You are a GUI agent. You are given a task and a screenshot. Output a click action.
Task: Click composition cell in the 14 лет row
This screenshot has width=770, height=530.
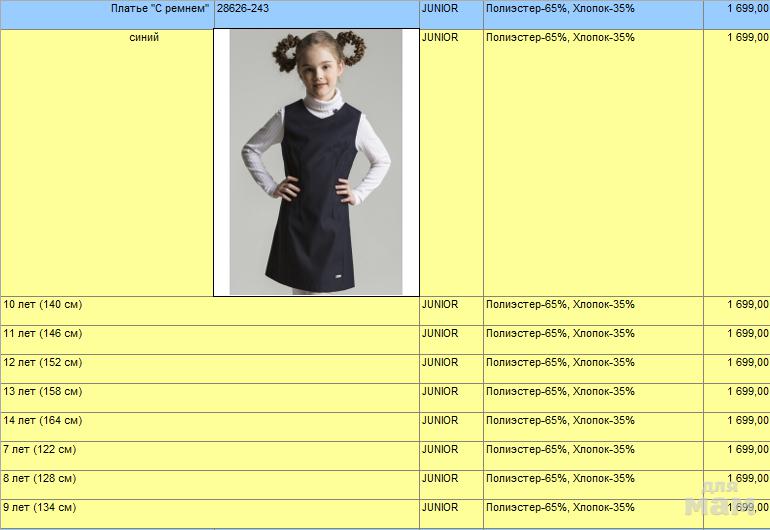tap(560, 421)
